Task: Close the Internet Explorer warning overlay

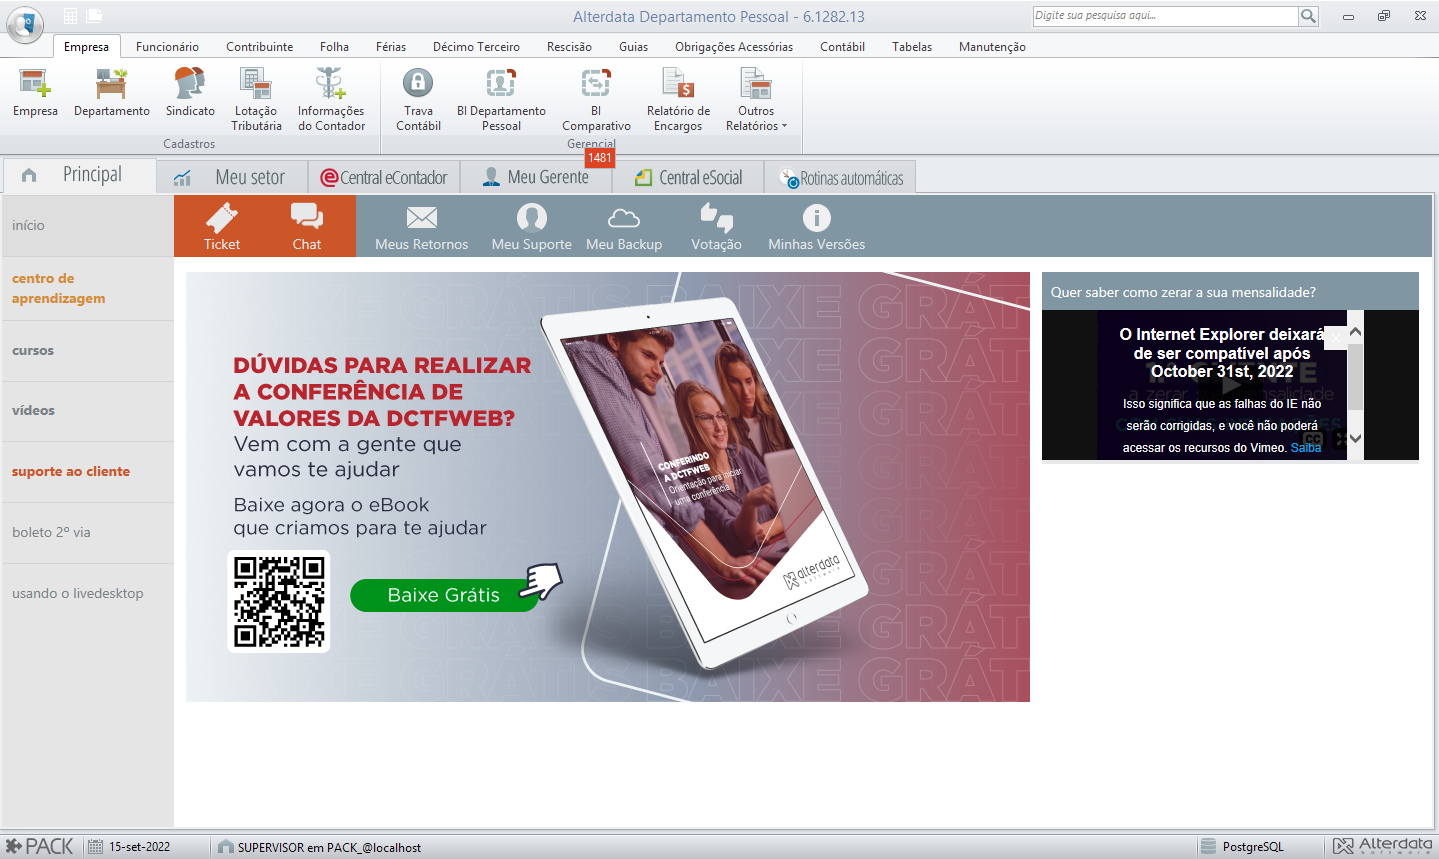Action: pyautogui.click(x=1336, y=338)
